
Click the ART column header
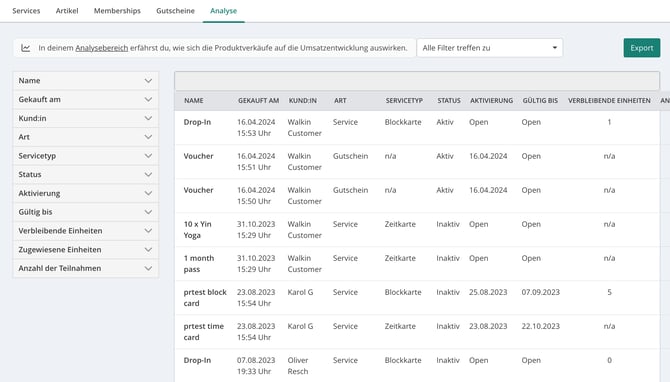coord(340,100)
